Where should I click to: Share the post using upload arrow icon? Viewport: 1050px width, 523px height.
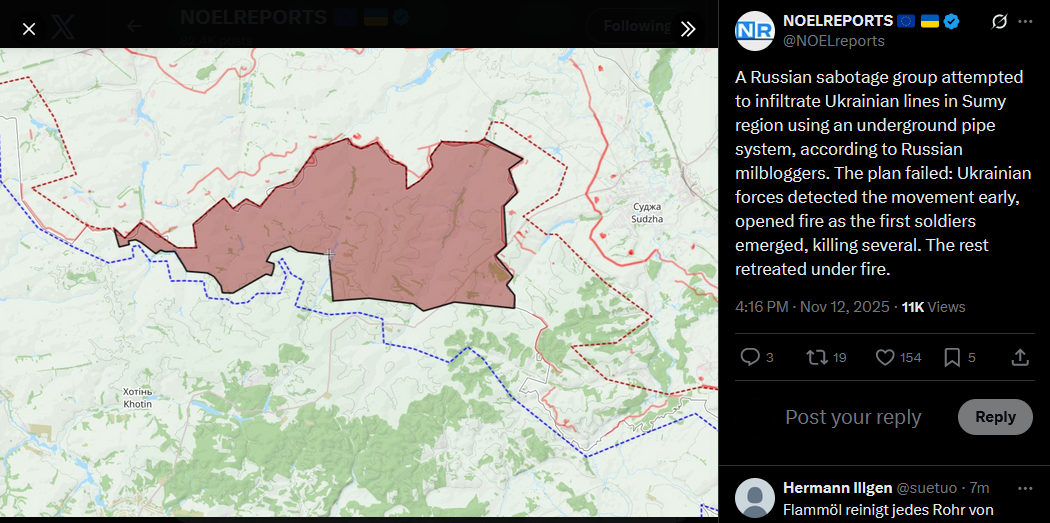(1020, 357)
